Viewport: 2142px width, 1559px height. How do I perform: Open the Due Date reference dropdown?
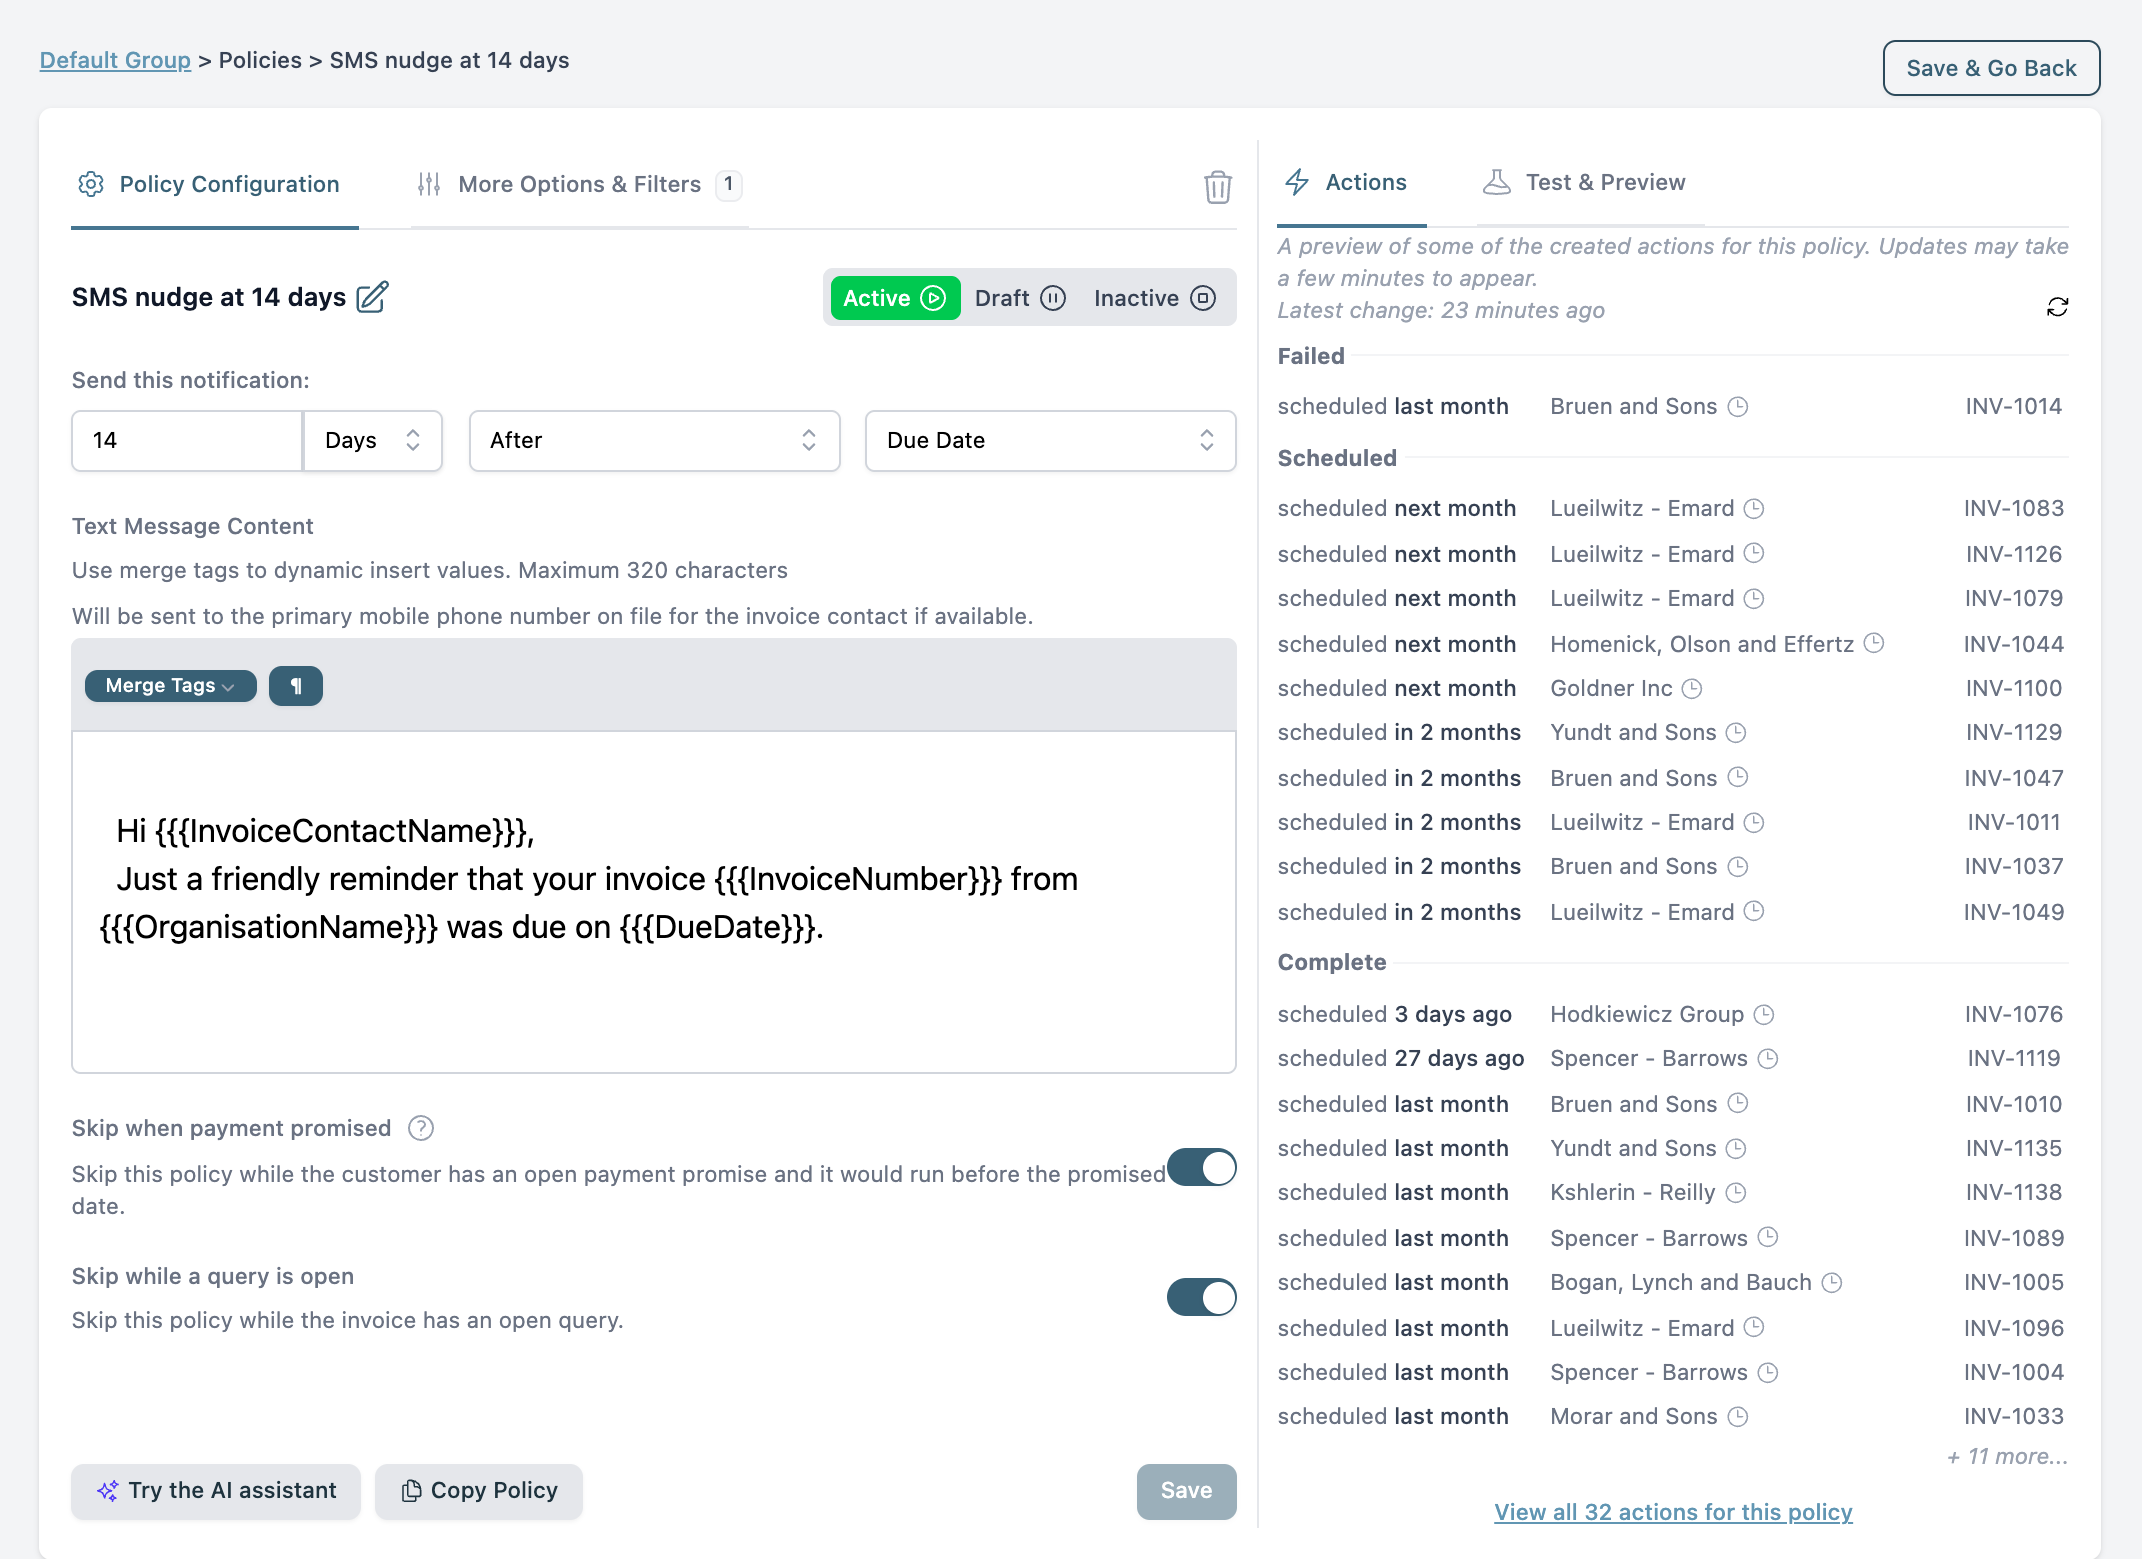coord(1050,441)
